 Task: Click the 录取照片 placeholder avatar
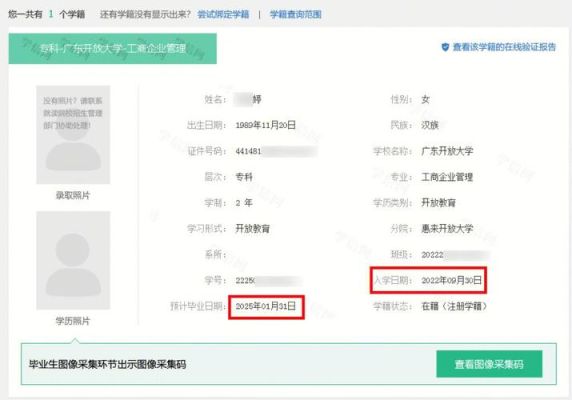(x=73, y=135)
